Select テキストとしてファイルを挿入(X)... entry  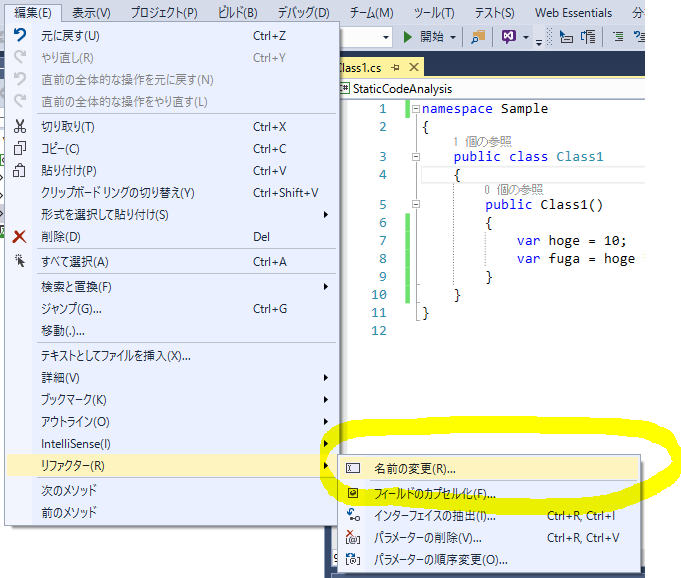click(172, 356)
